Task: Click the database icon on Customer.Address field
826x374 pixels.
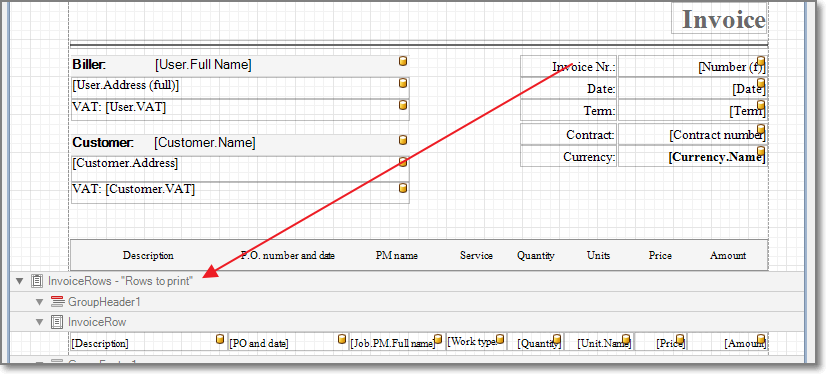Action: pos(403,162)
